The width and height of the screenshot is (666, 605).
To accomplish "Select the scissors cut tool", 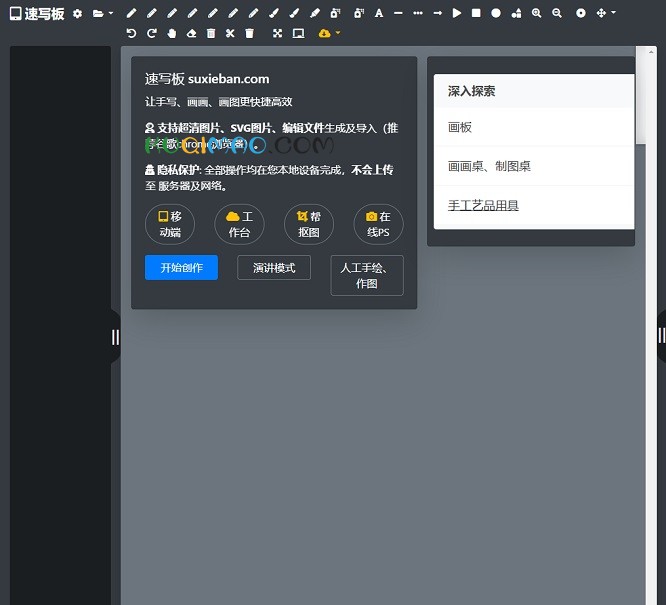I will (x=230, y=33).
